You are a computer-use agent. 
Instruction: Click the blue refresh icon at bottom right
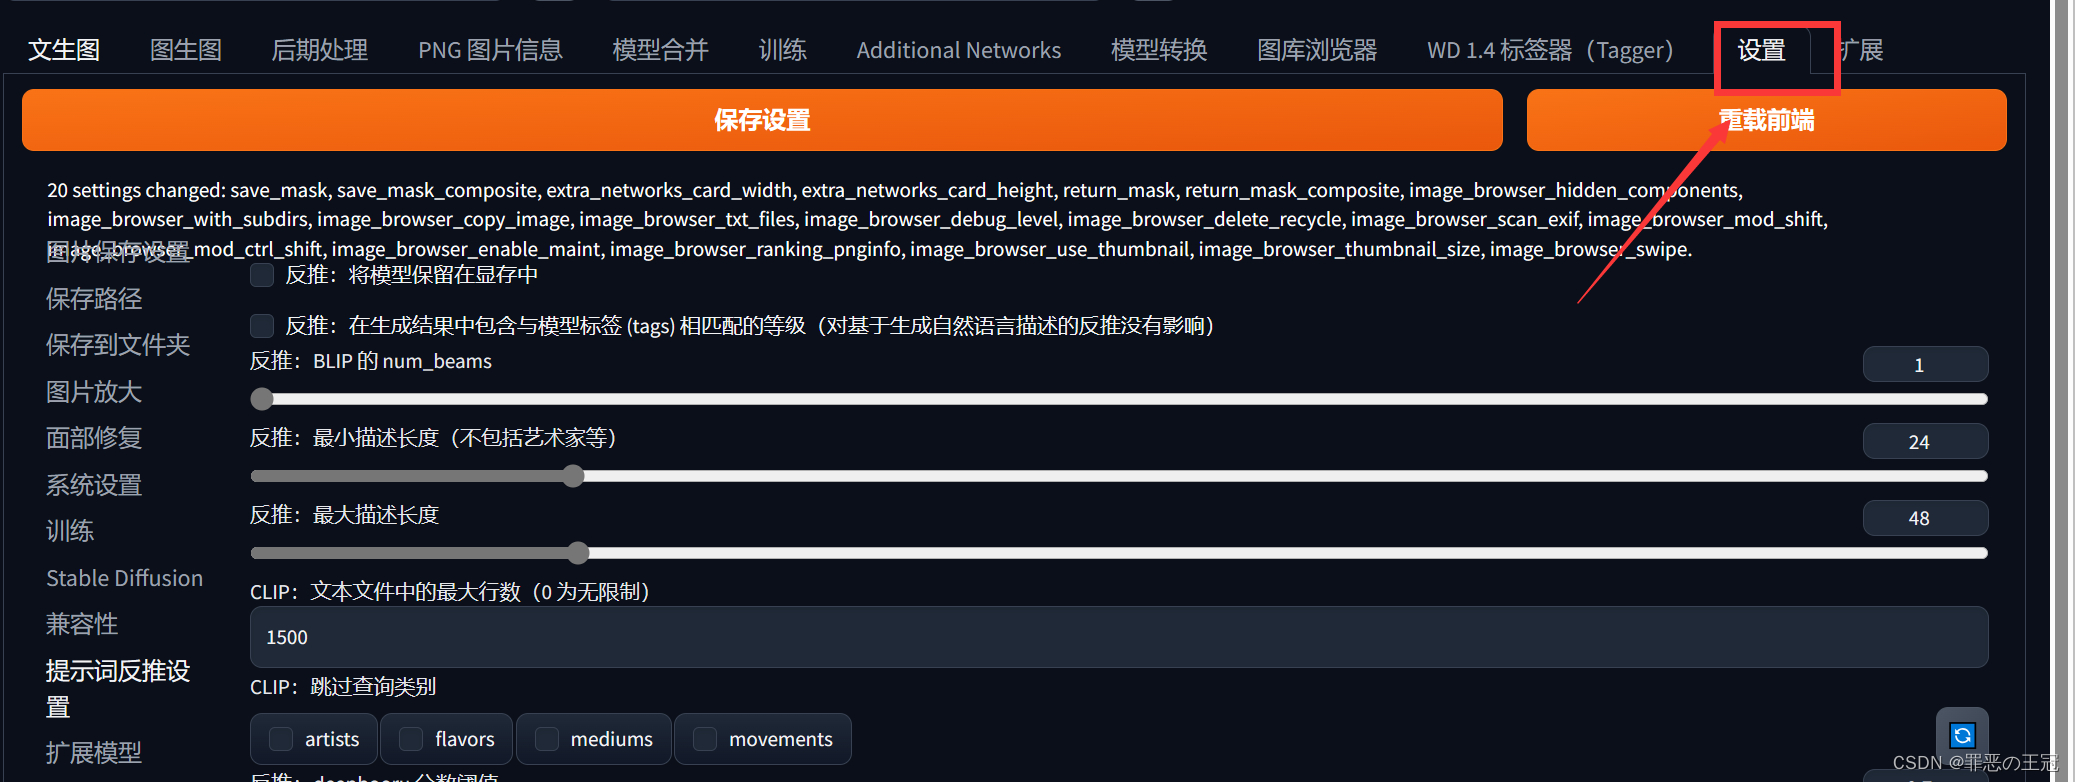(x=1962, y=736)
